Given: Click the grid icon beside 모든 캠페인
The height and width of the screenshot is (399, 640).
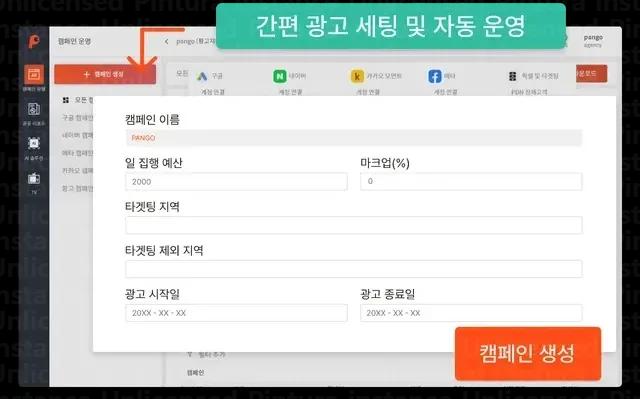Looking at the screenshot, I should point(66,100).
